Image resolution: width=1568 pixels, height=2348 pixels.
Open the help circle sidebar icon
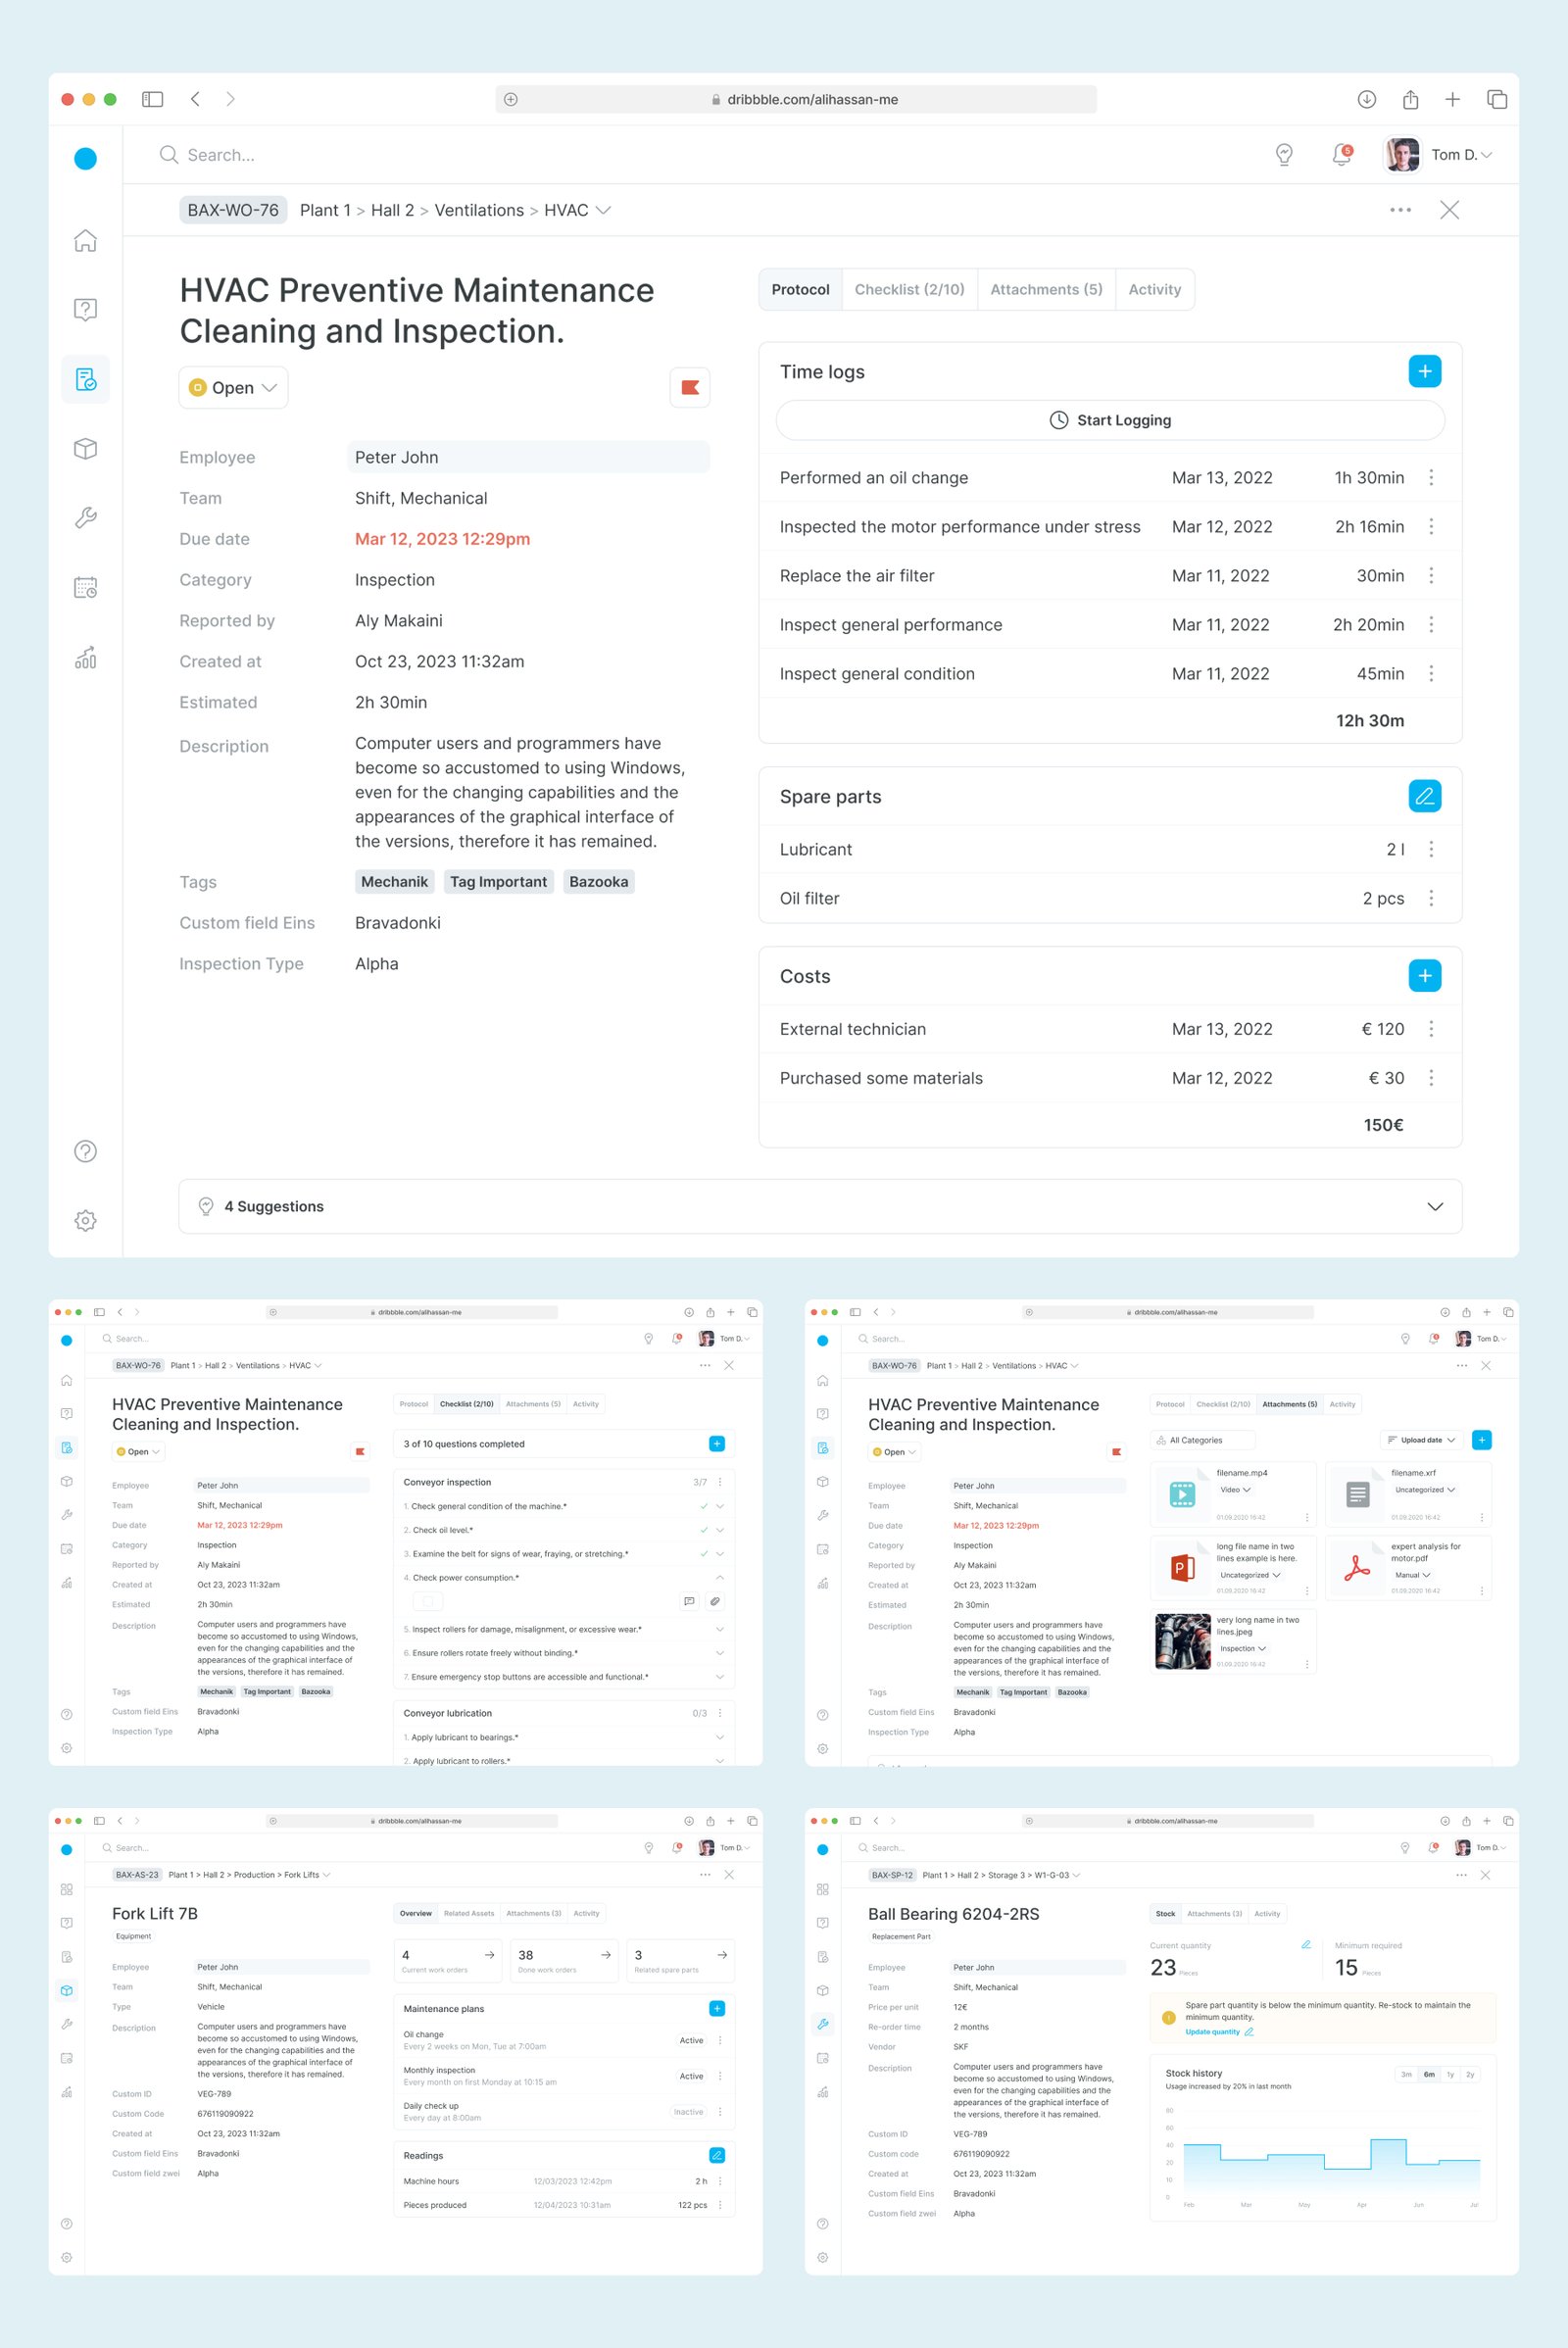click(85, 1151)
